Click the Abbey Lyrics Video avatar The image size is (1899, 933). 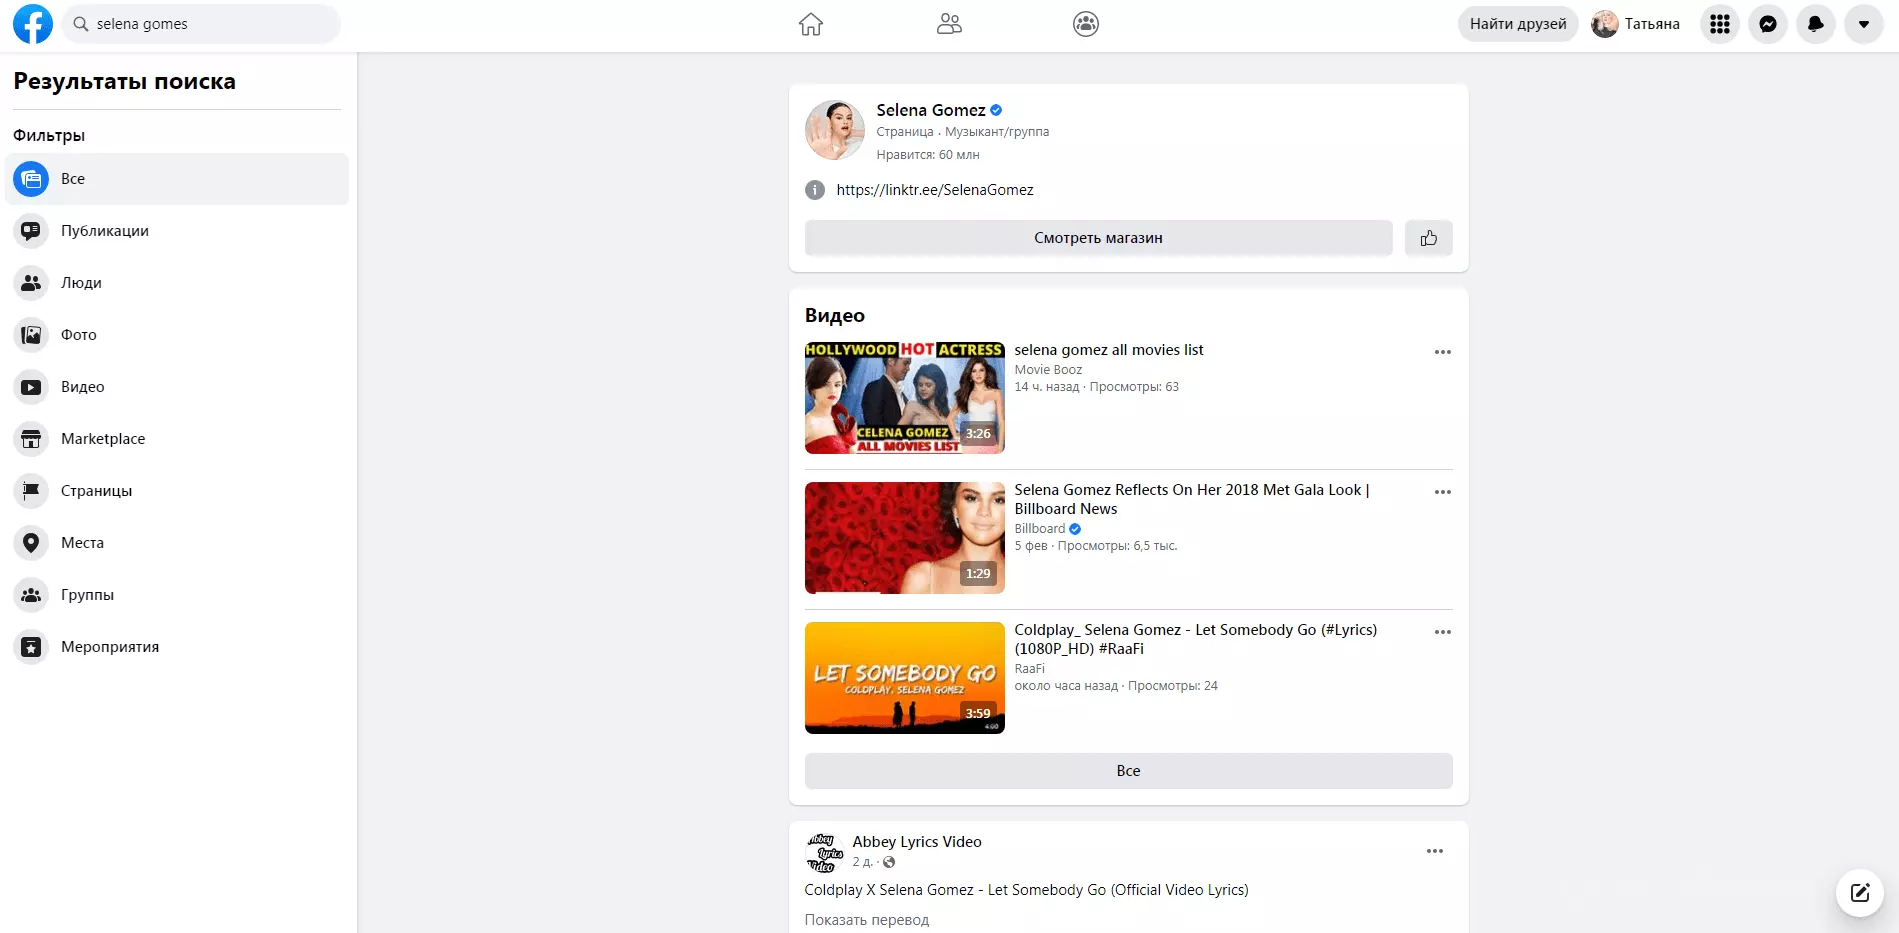point(825,852)
